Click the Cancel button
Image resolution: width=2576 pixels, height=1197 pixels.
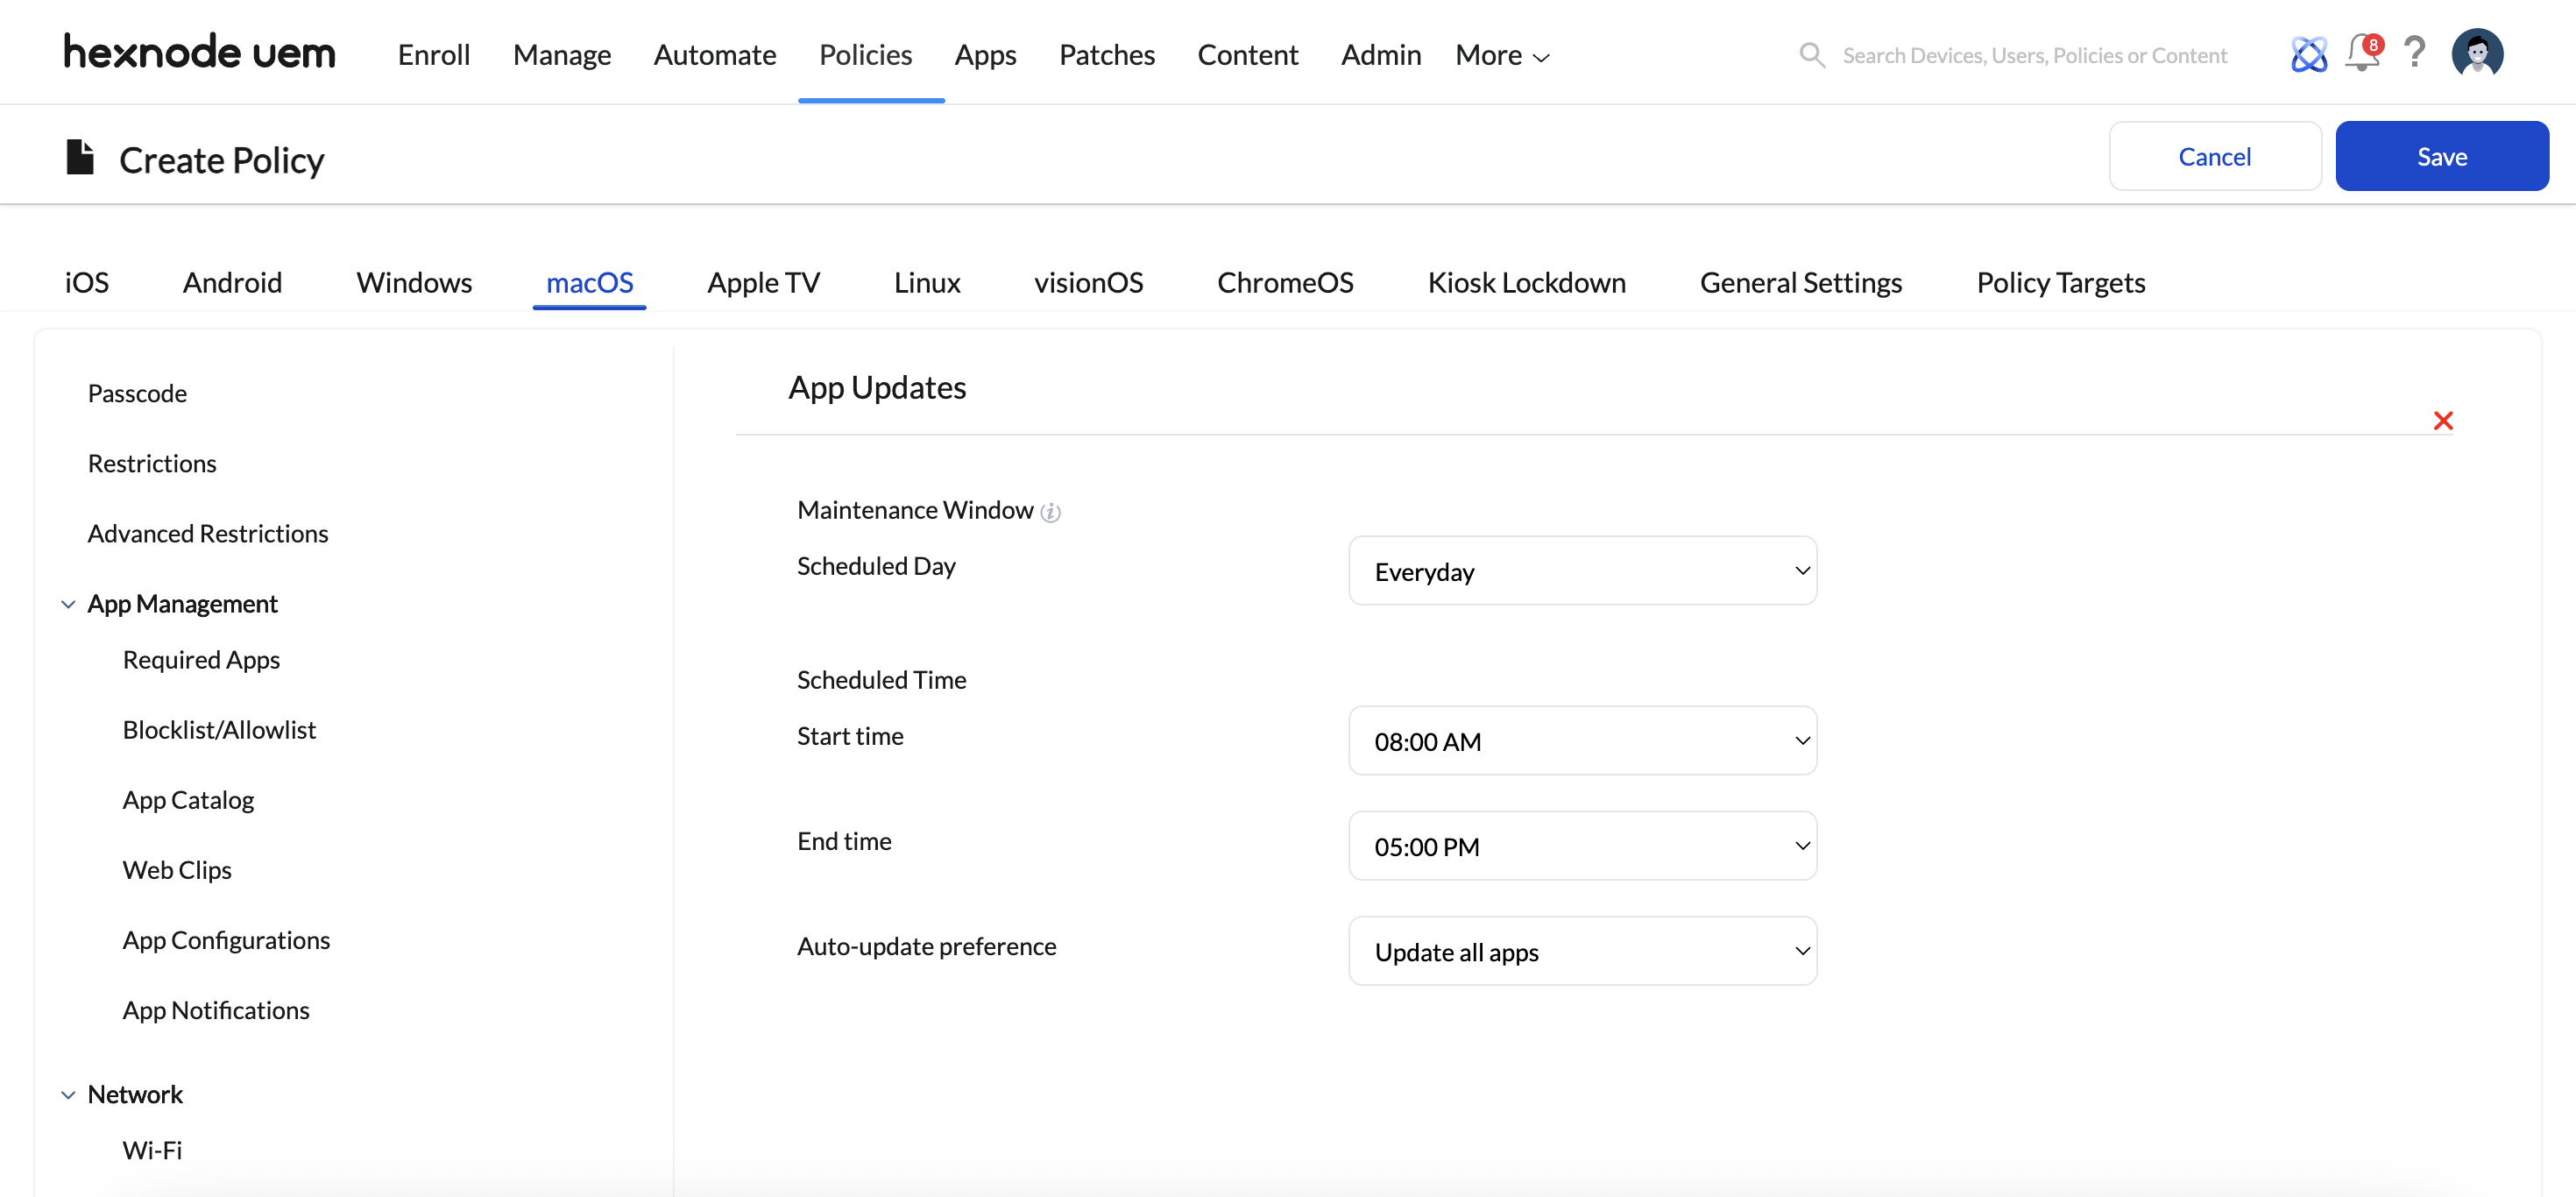coord(2215,156)
